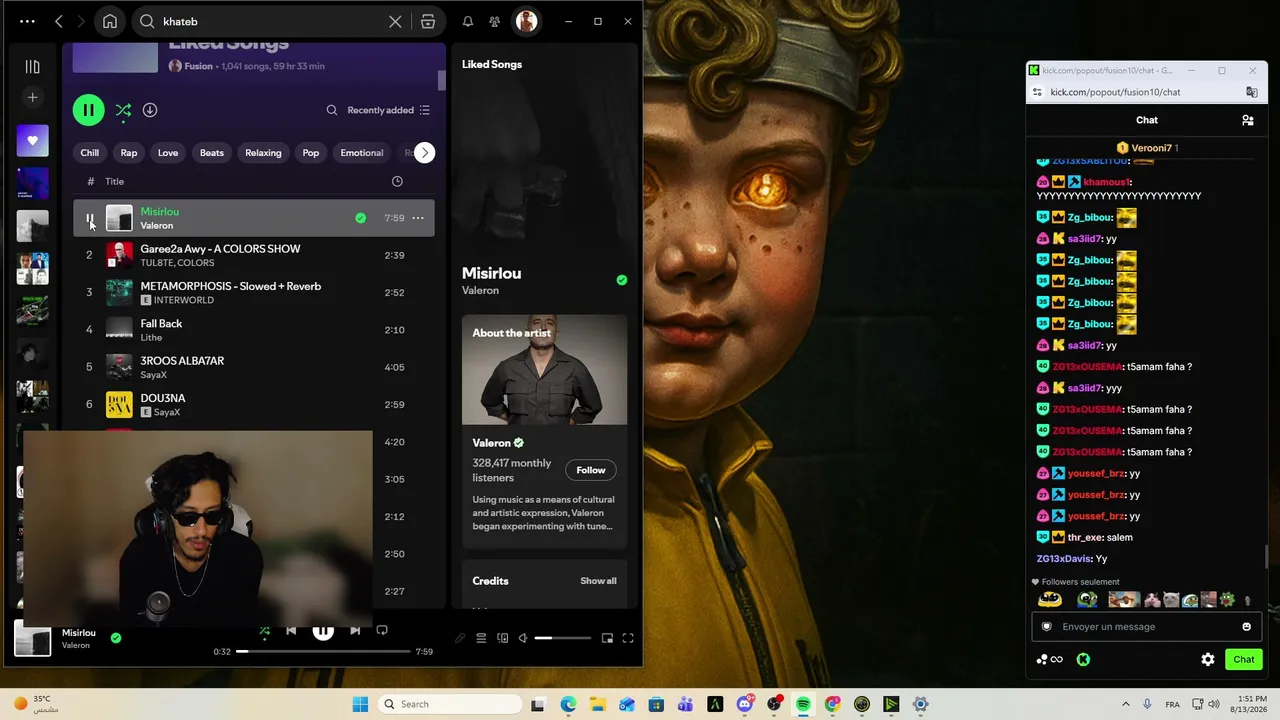Toggle repeat in player controls
This screenshot has width=1280, height=720.
(382, 631)
